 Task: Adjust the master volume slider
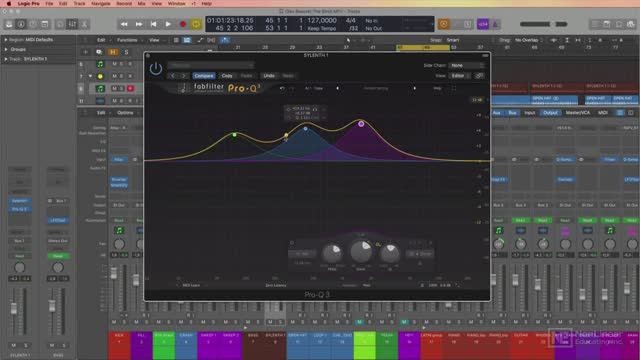pos(543,24)
